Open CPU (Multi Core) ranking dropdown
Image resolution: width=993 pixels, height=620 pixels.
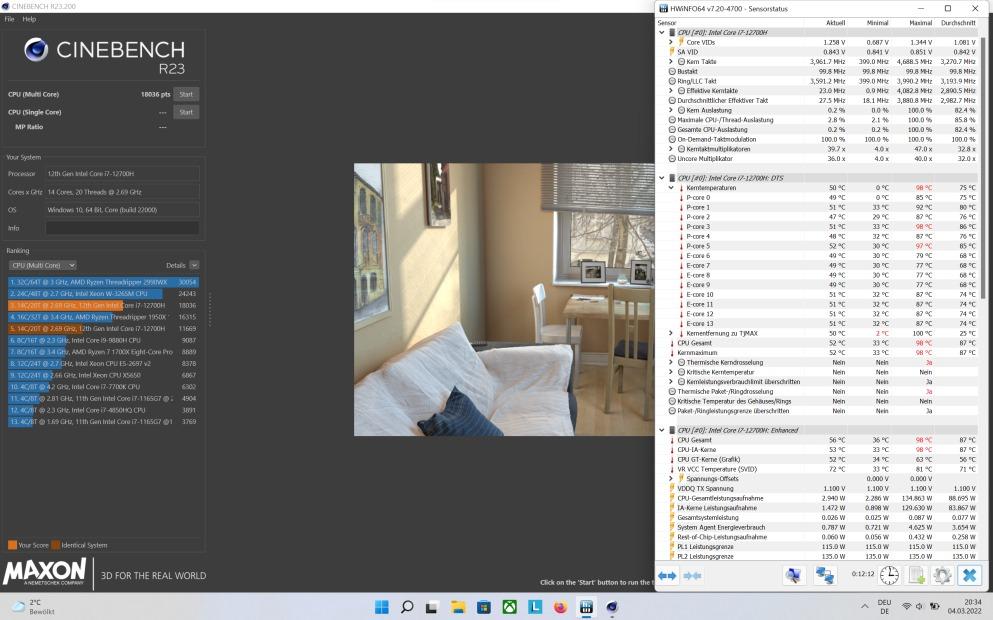(42, 265)
